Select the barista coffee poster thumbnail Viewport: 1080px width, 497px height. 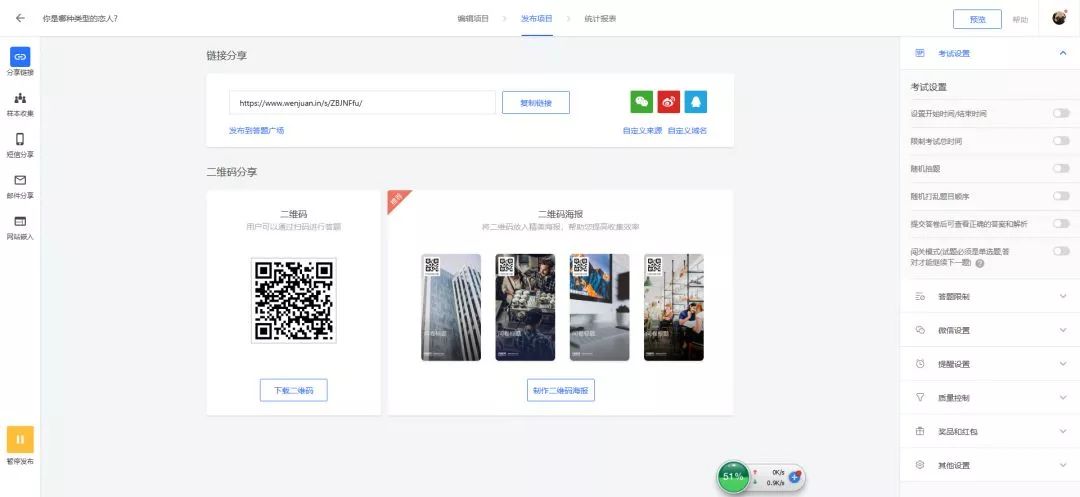pyautogui.click(x=526, y=307)
